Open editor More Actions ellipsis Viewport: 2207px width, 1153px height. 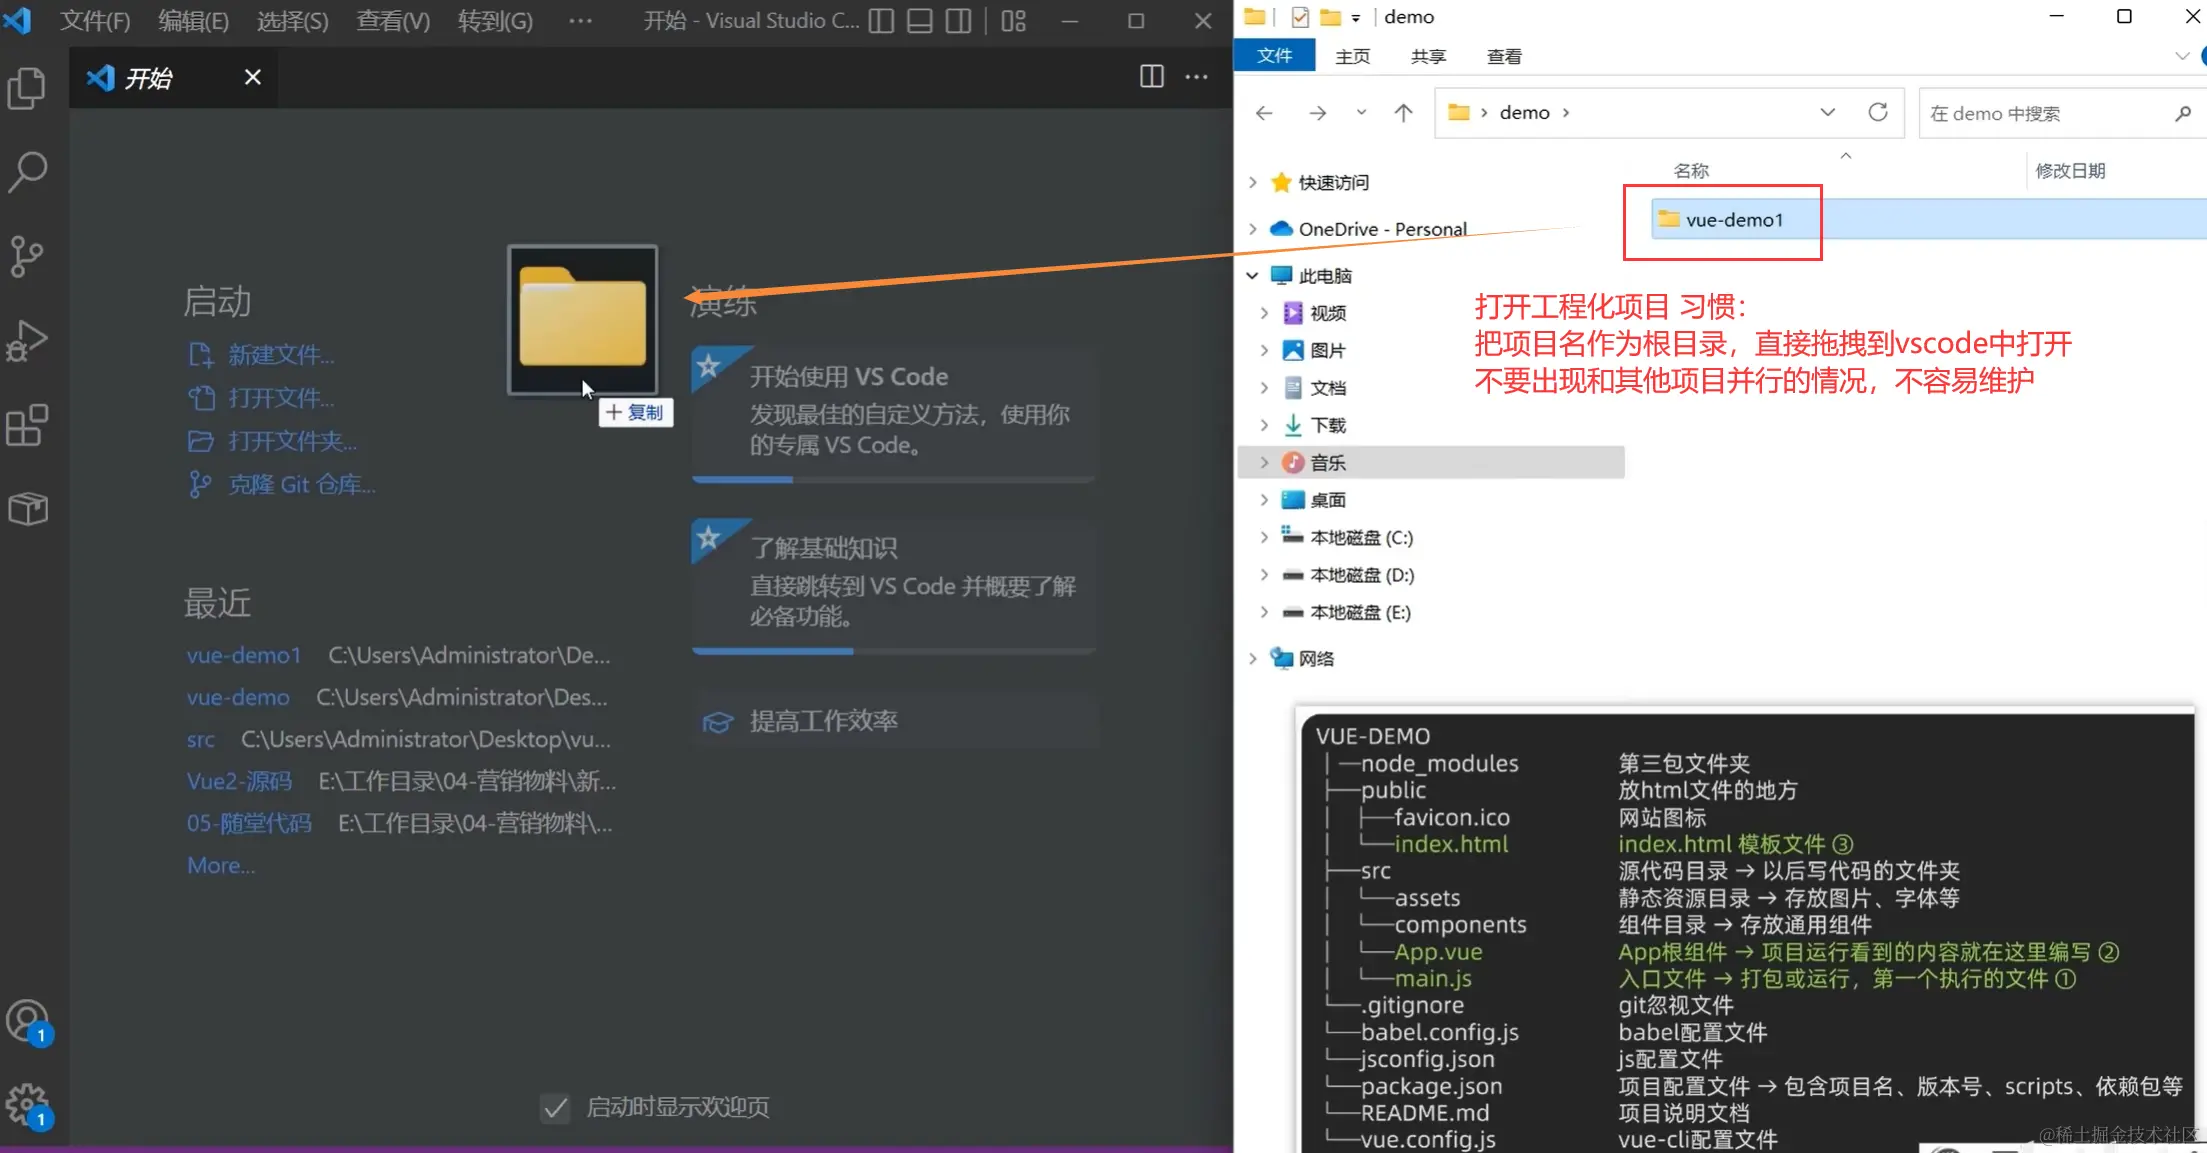point(1196,77)
